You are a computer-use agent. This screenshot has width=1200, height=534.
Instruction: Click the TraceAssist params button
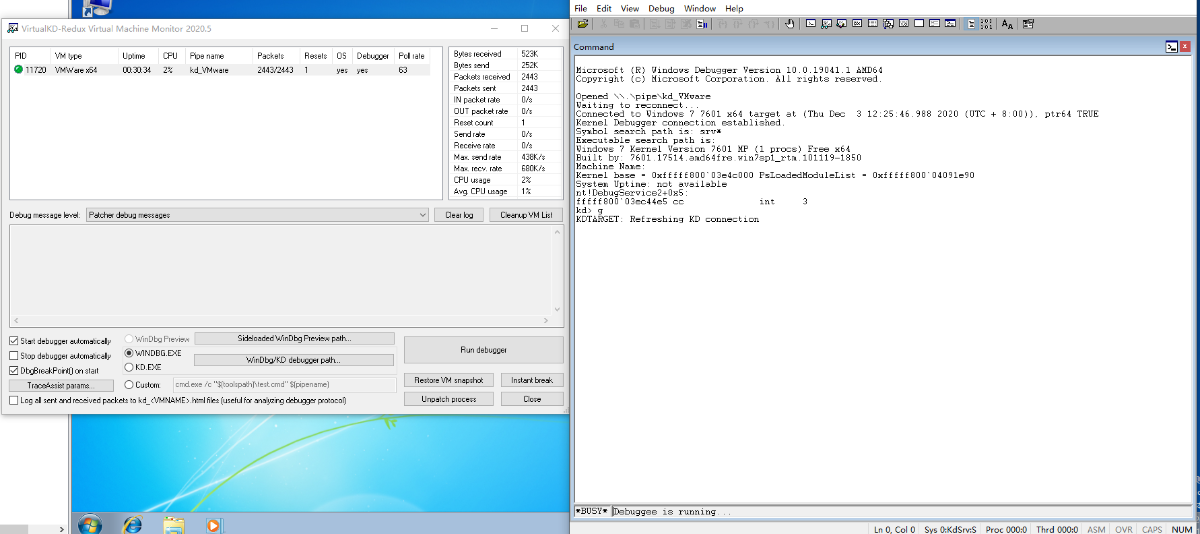[62, 385]
